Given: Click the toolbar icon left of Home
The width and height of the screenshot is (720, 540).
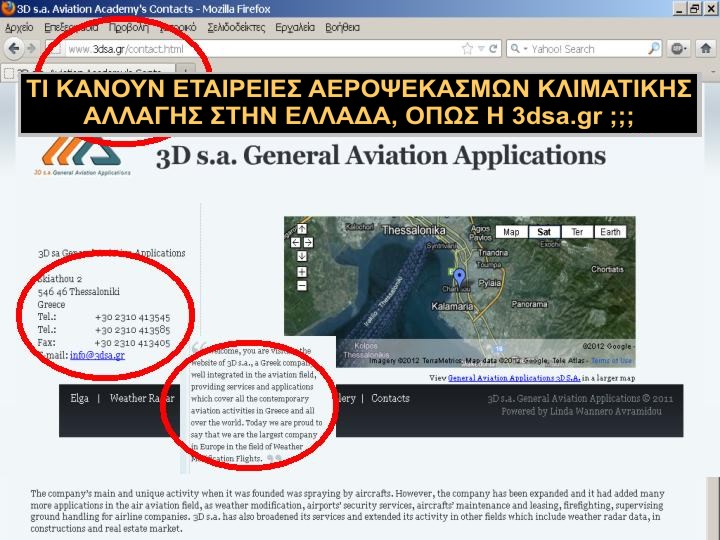Looking at the screenshot, I should pos(678,48).
